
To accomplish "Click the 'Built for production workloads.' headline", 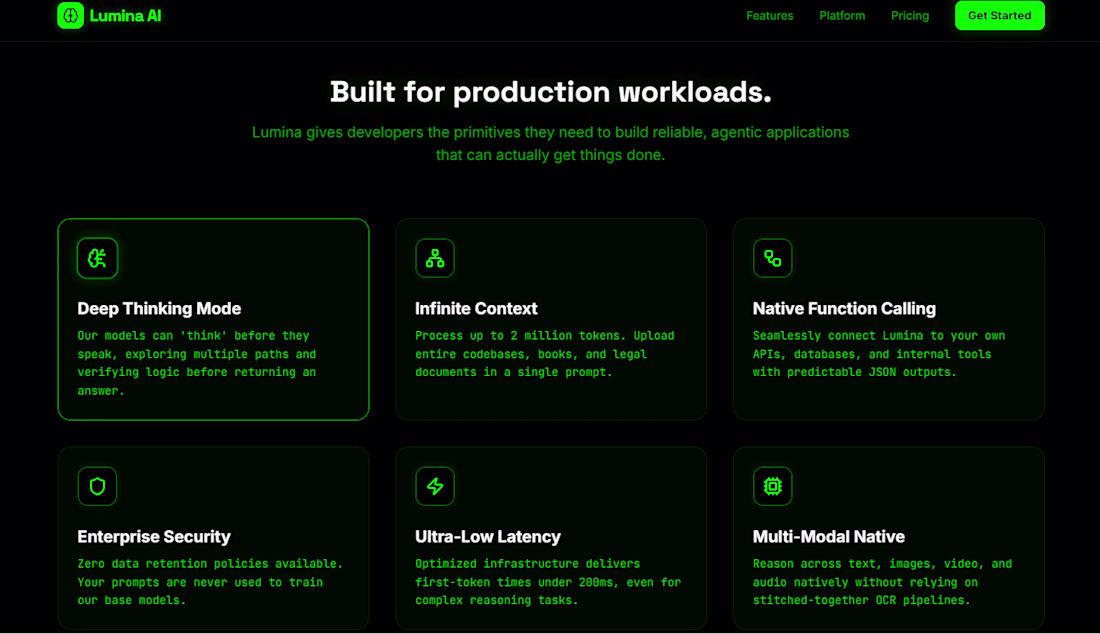I will click(551, 92).
